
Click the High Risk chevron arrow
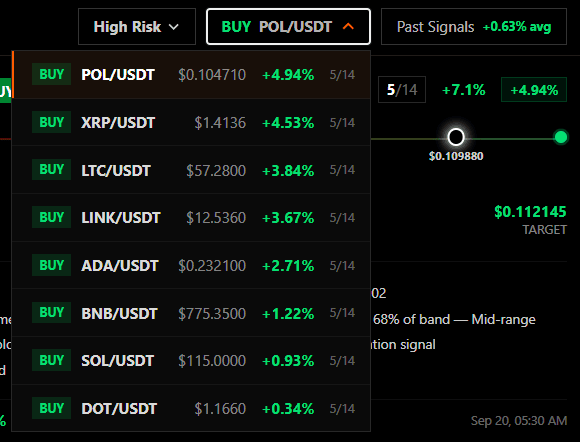[x=173, y=27]
